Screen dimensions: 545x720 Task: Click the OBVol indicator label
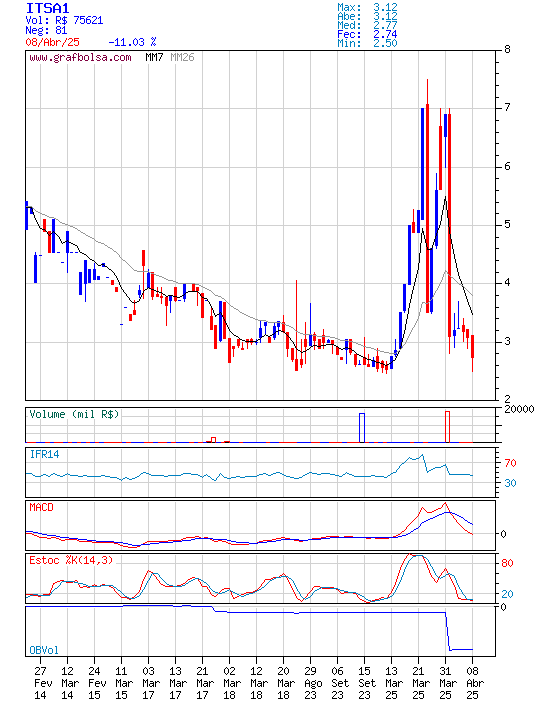click(x=44, y=650)
